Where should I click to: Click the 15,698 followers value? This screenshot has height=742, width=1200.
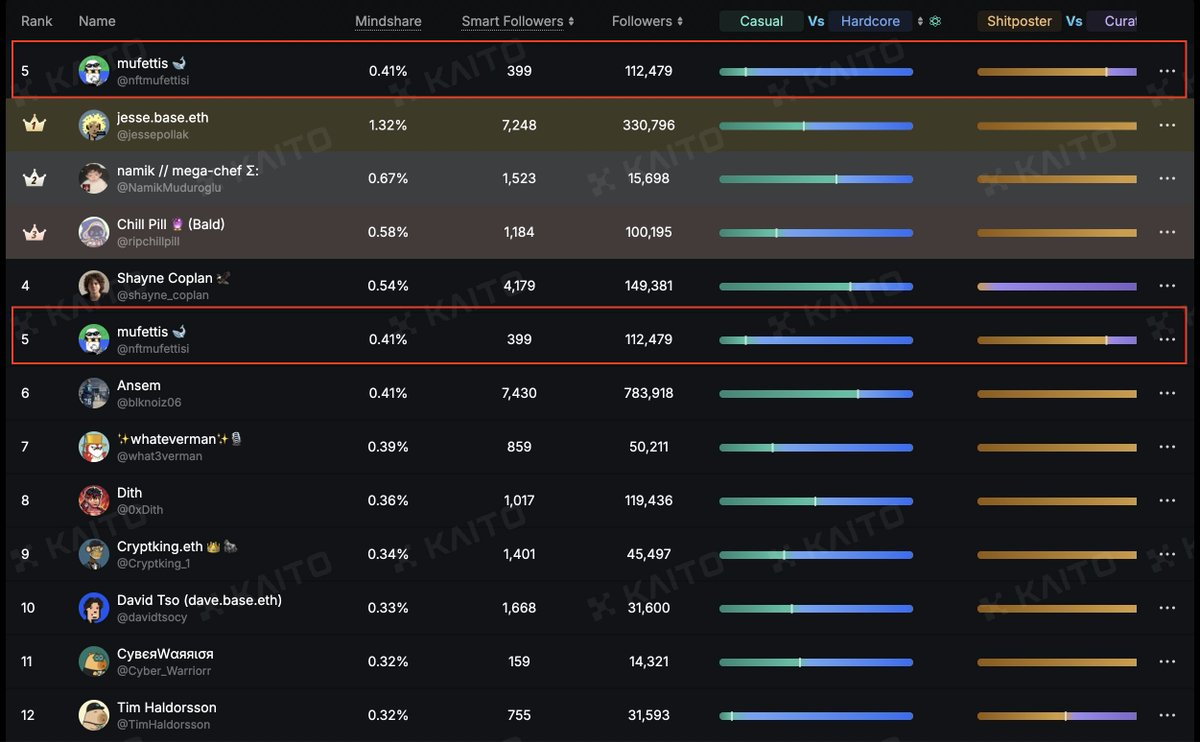tap(650, 178)
